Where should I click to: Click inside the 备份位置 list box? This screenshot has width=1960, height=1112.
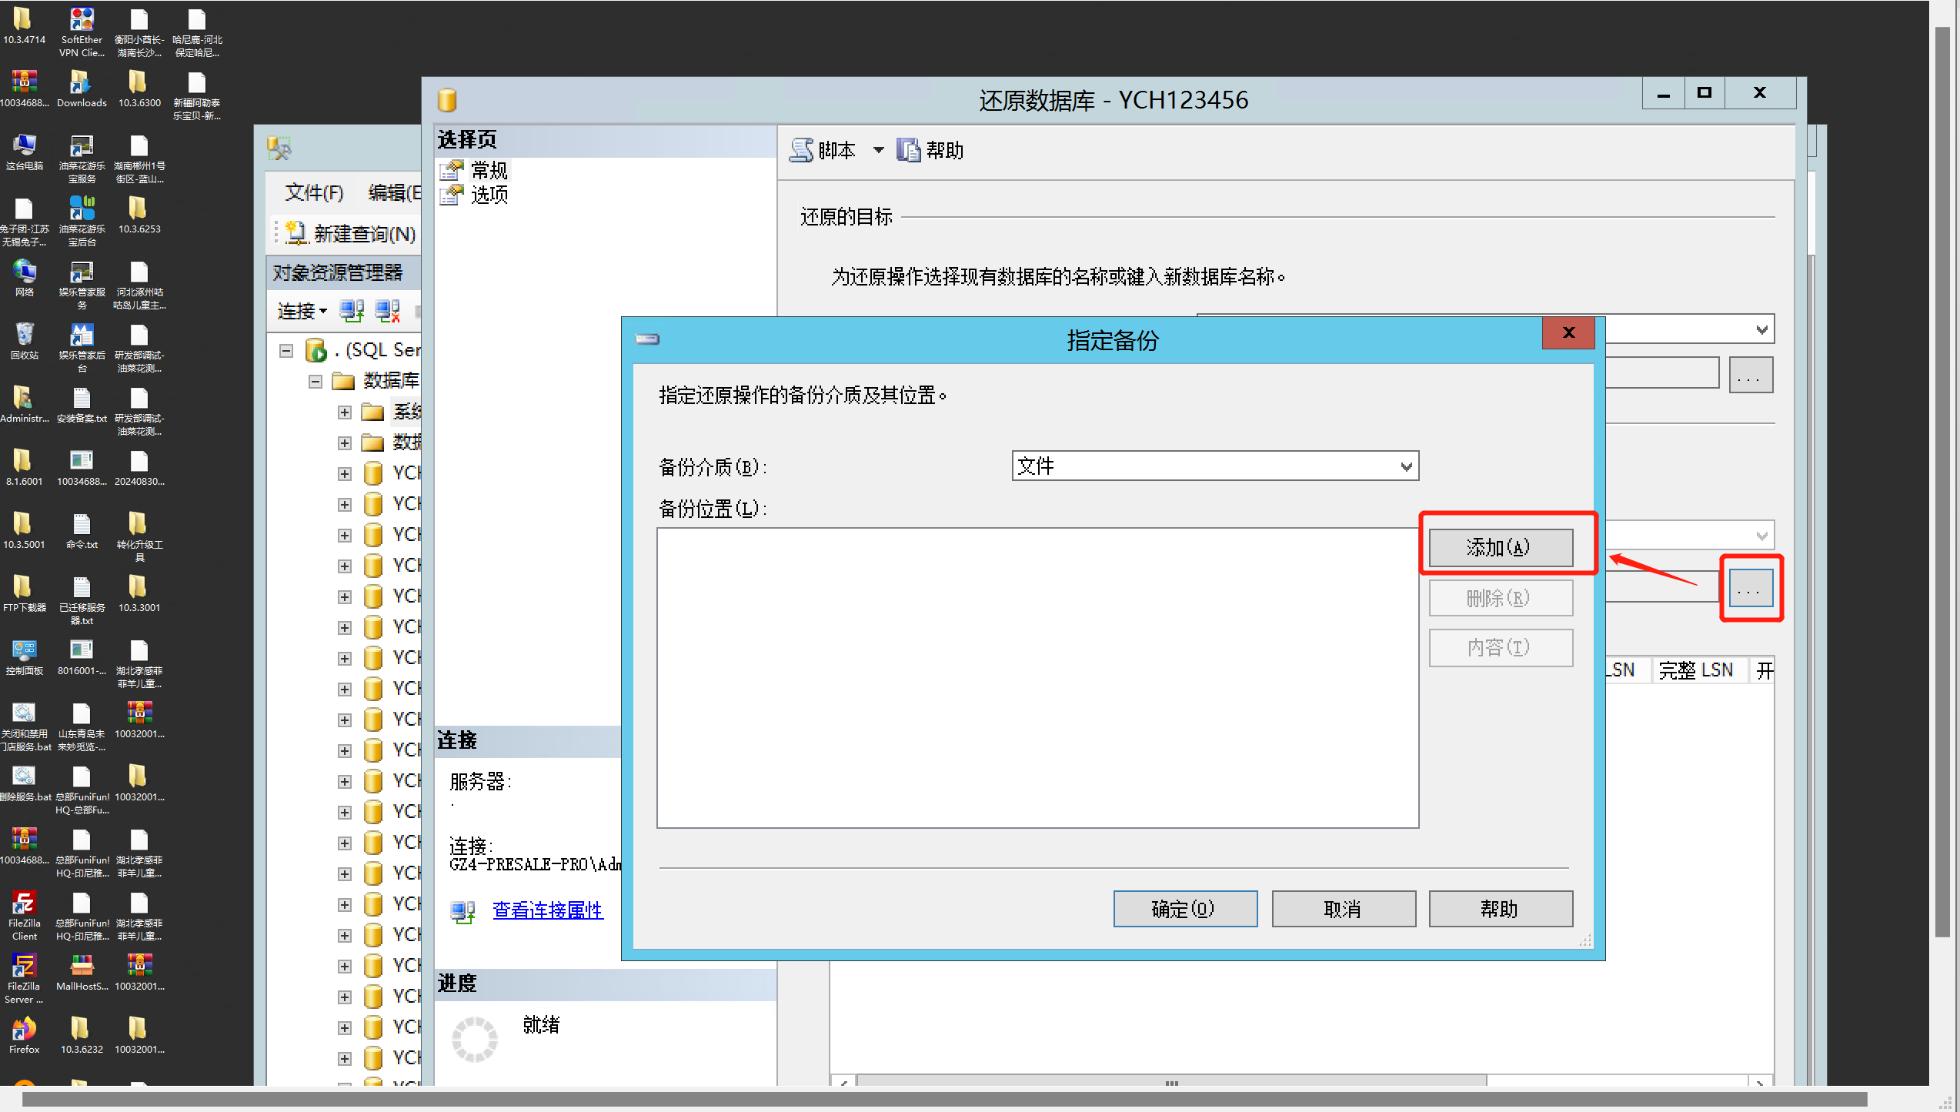point(1037,678)
